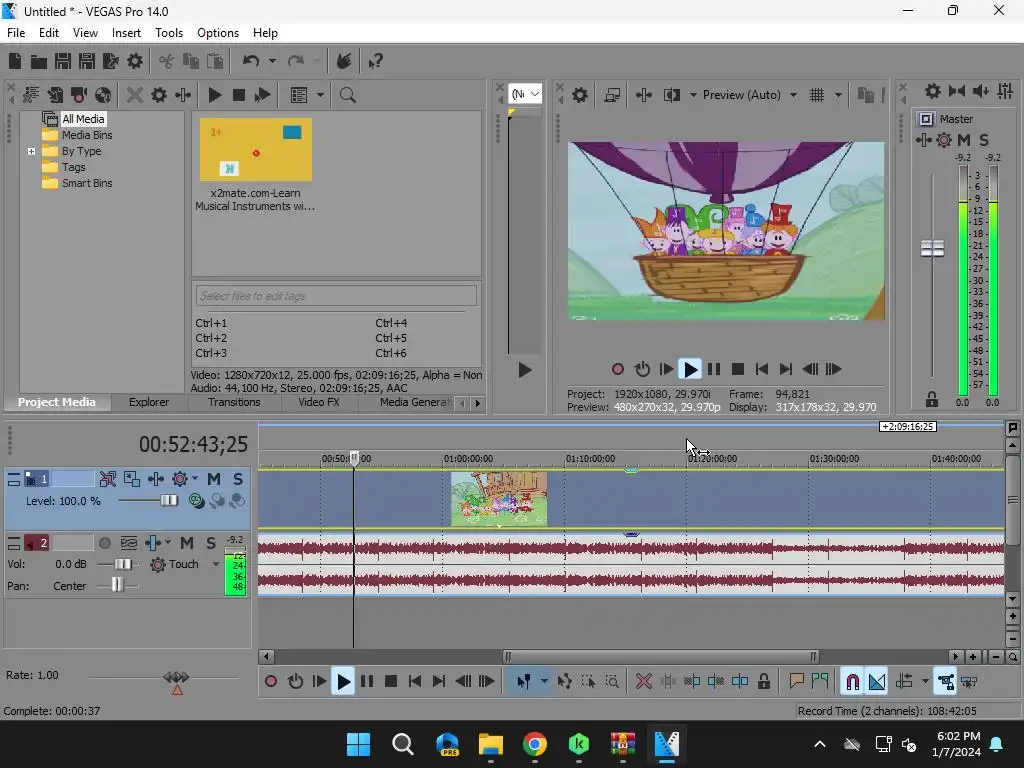1024x768 pixels.
Task: Mute video track 1 with M button
Action: pyautogui.click(x=214, y=479)
